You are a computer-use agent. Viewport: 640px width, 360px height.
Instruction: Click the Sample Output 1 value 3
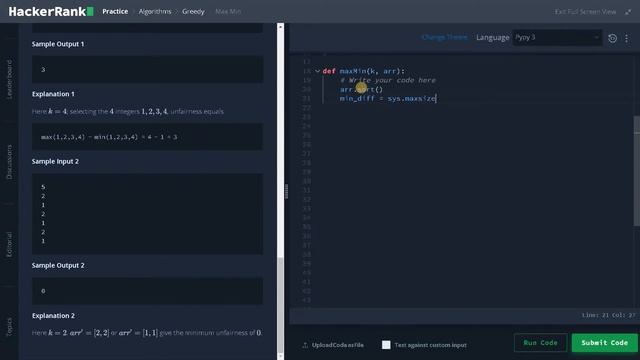coord(43,70)
